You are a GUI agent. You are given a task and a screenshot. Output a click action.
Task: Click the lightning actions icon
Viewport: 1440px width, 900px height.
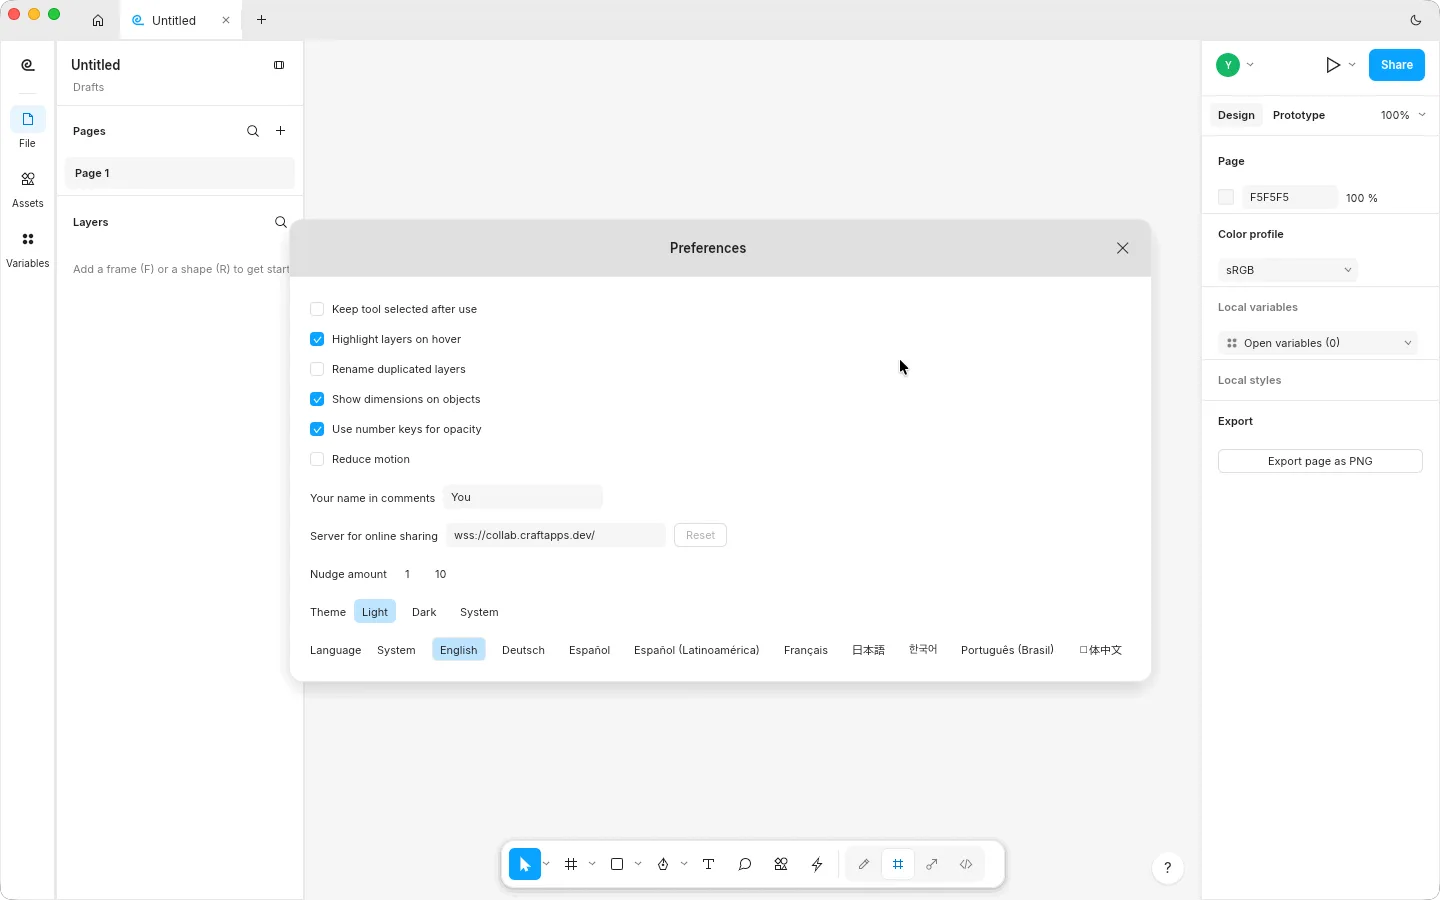817,864
